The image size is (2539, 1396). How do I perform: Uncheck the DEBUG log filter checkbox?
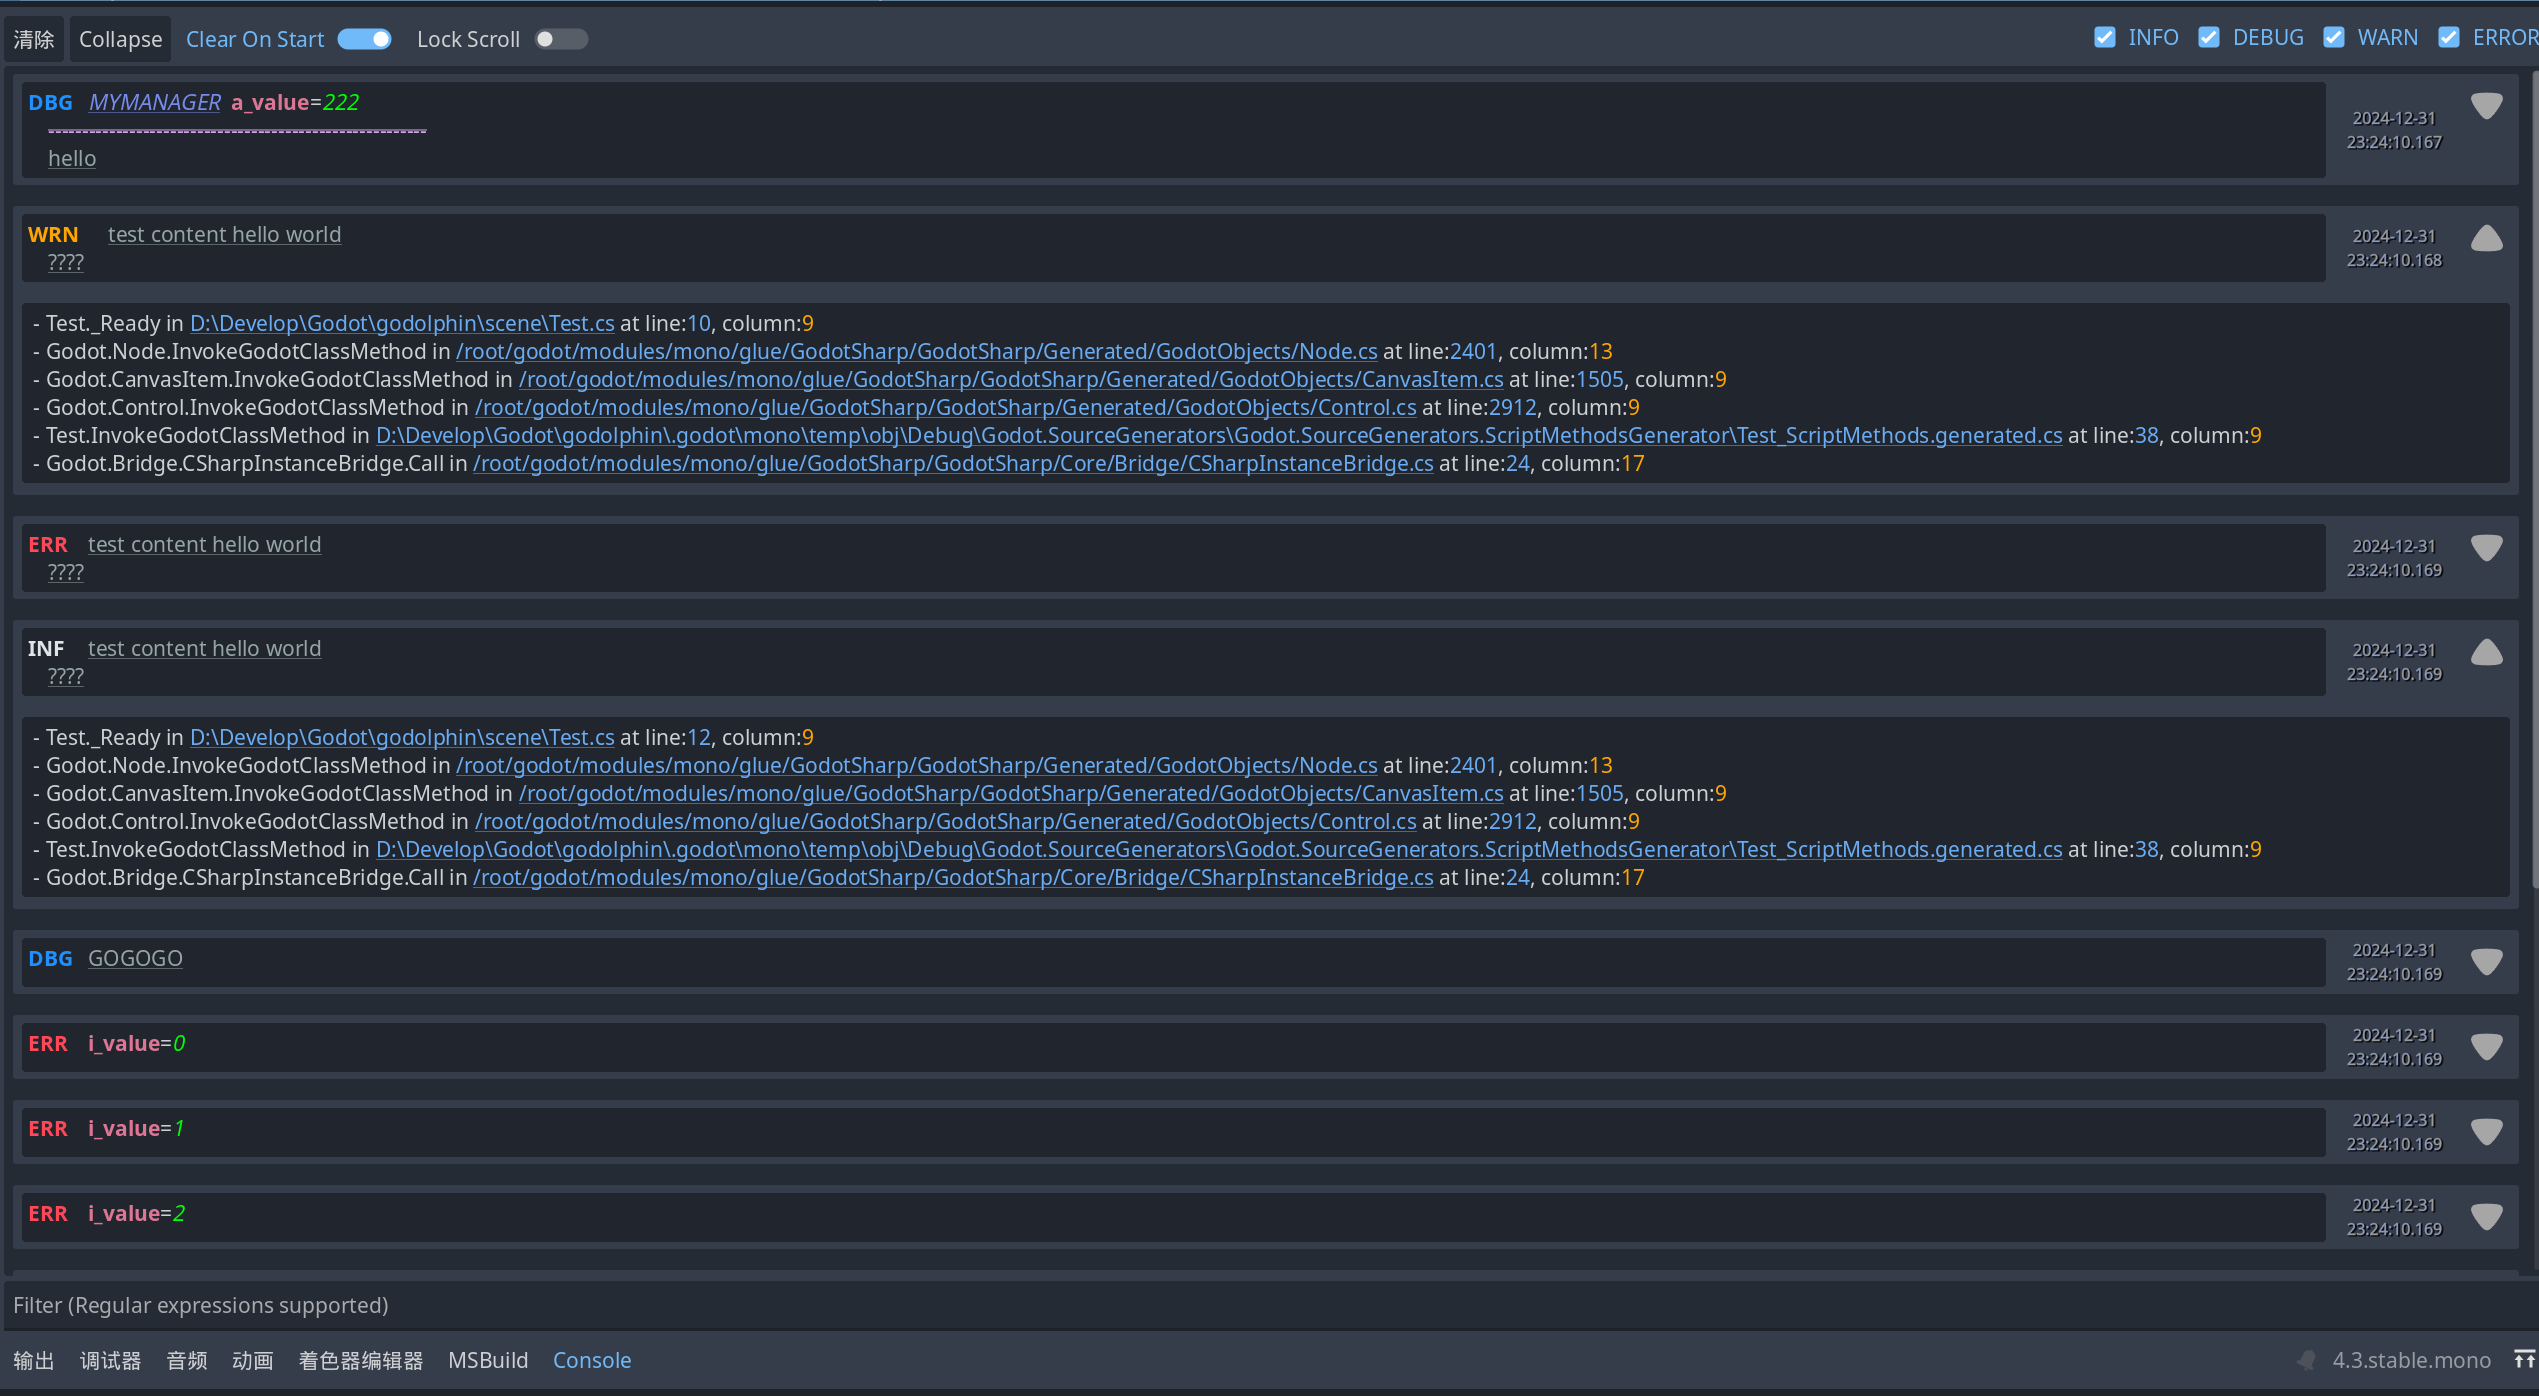(2209, 37)
